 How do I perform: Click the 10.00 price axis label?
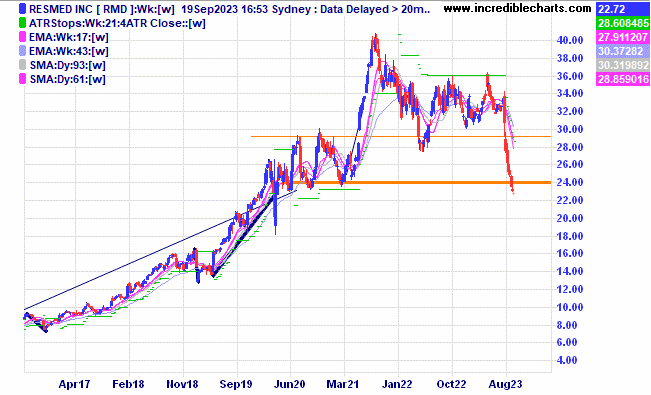point(570,307)
